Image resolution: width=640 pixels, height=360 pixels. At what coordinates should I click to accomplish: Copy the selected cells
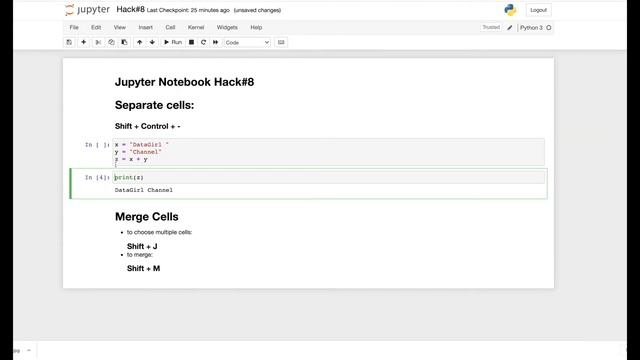[111, 42]
